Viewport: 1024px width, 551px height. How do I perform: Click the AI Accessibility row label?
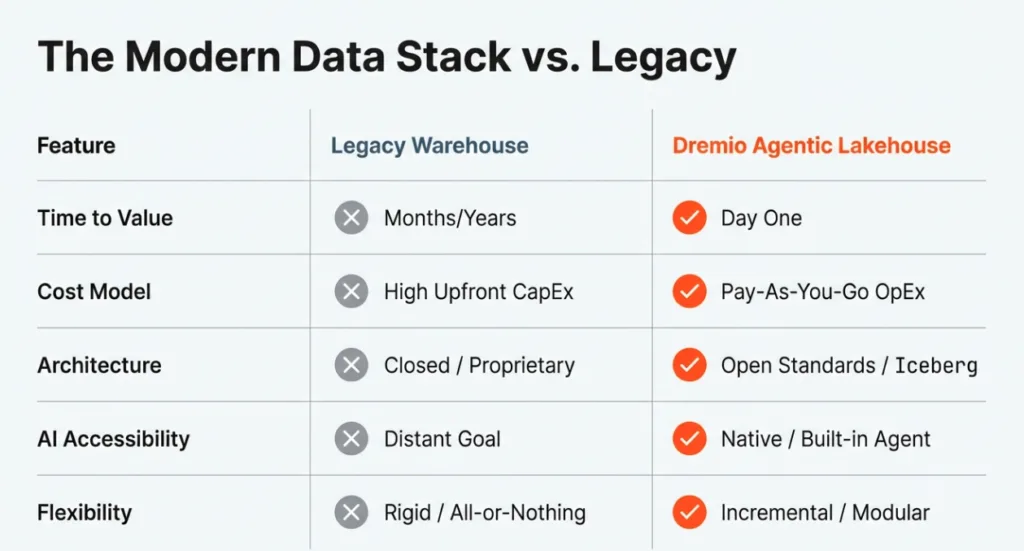(113, 438)
